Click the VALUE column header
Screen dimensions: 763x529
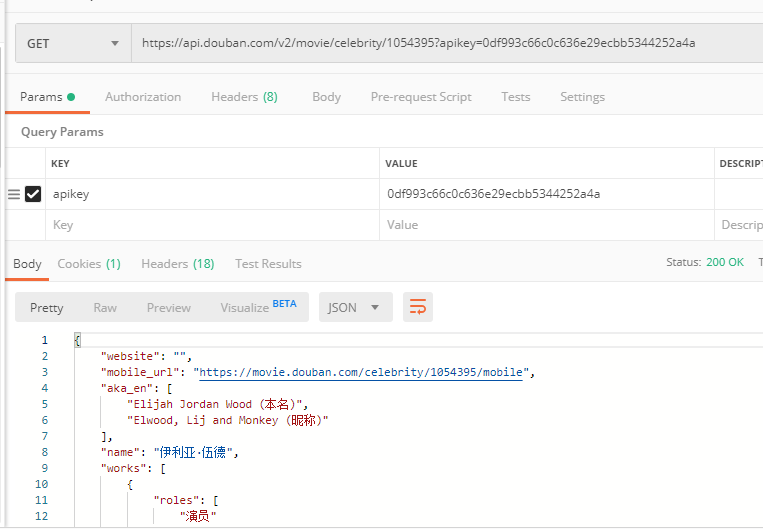coord(401,164)
